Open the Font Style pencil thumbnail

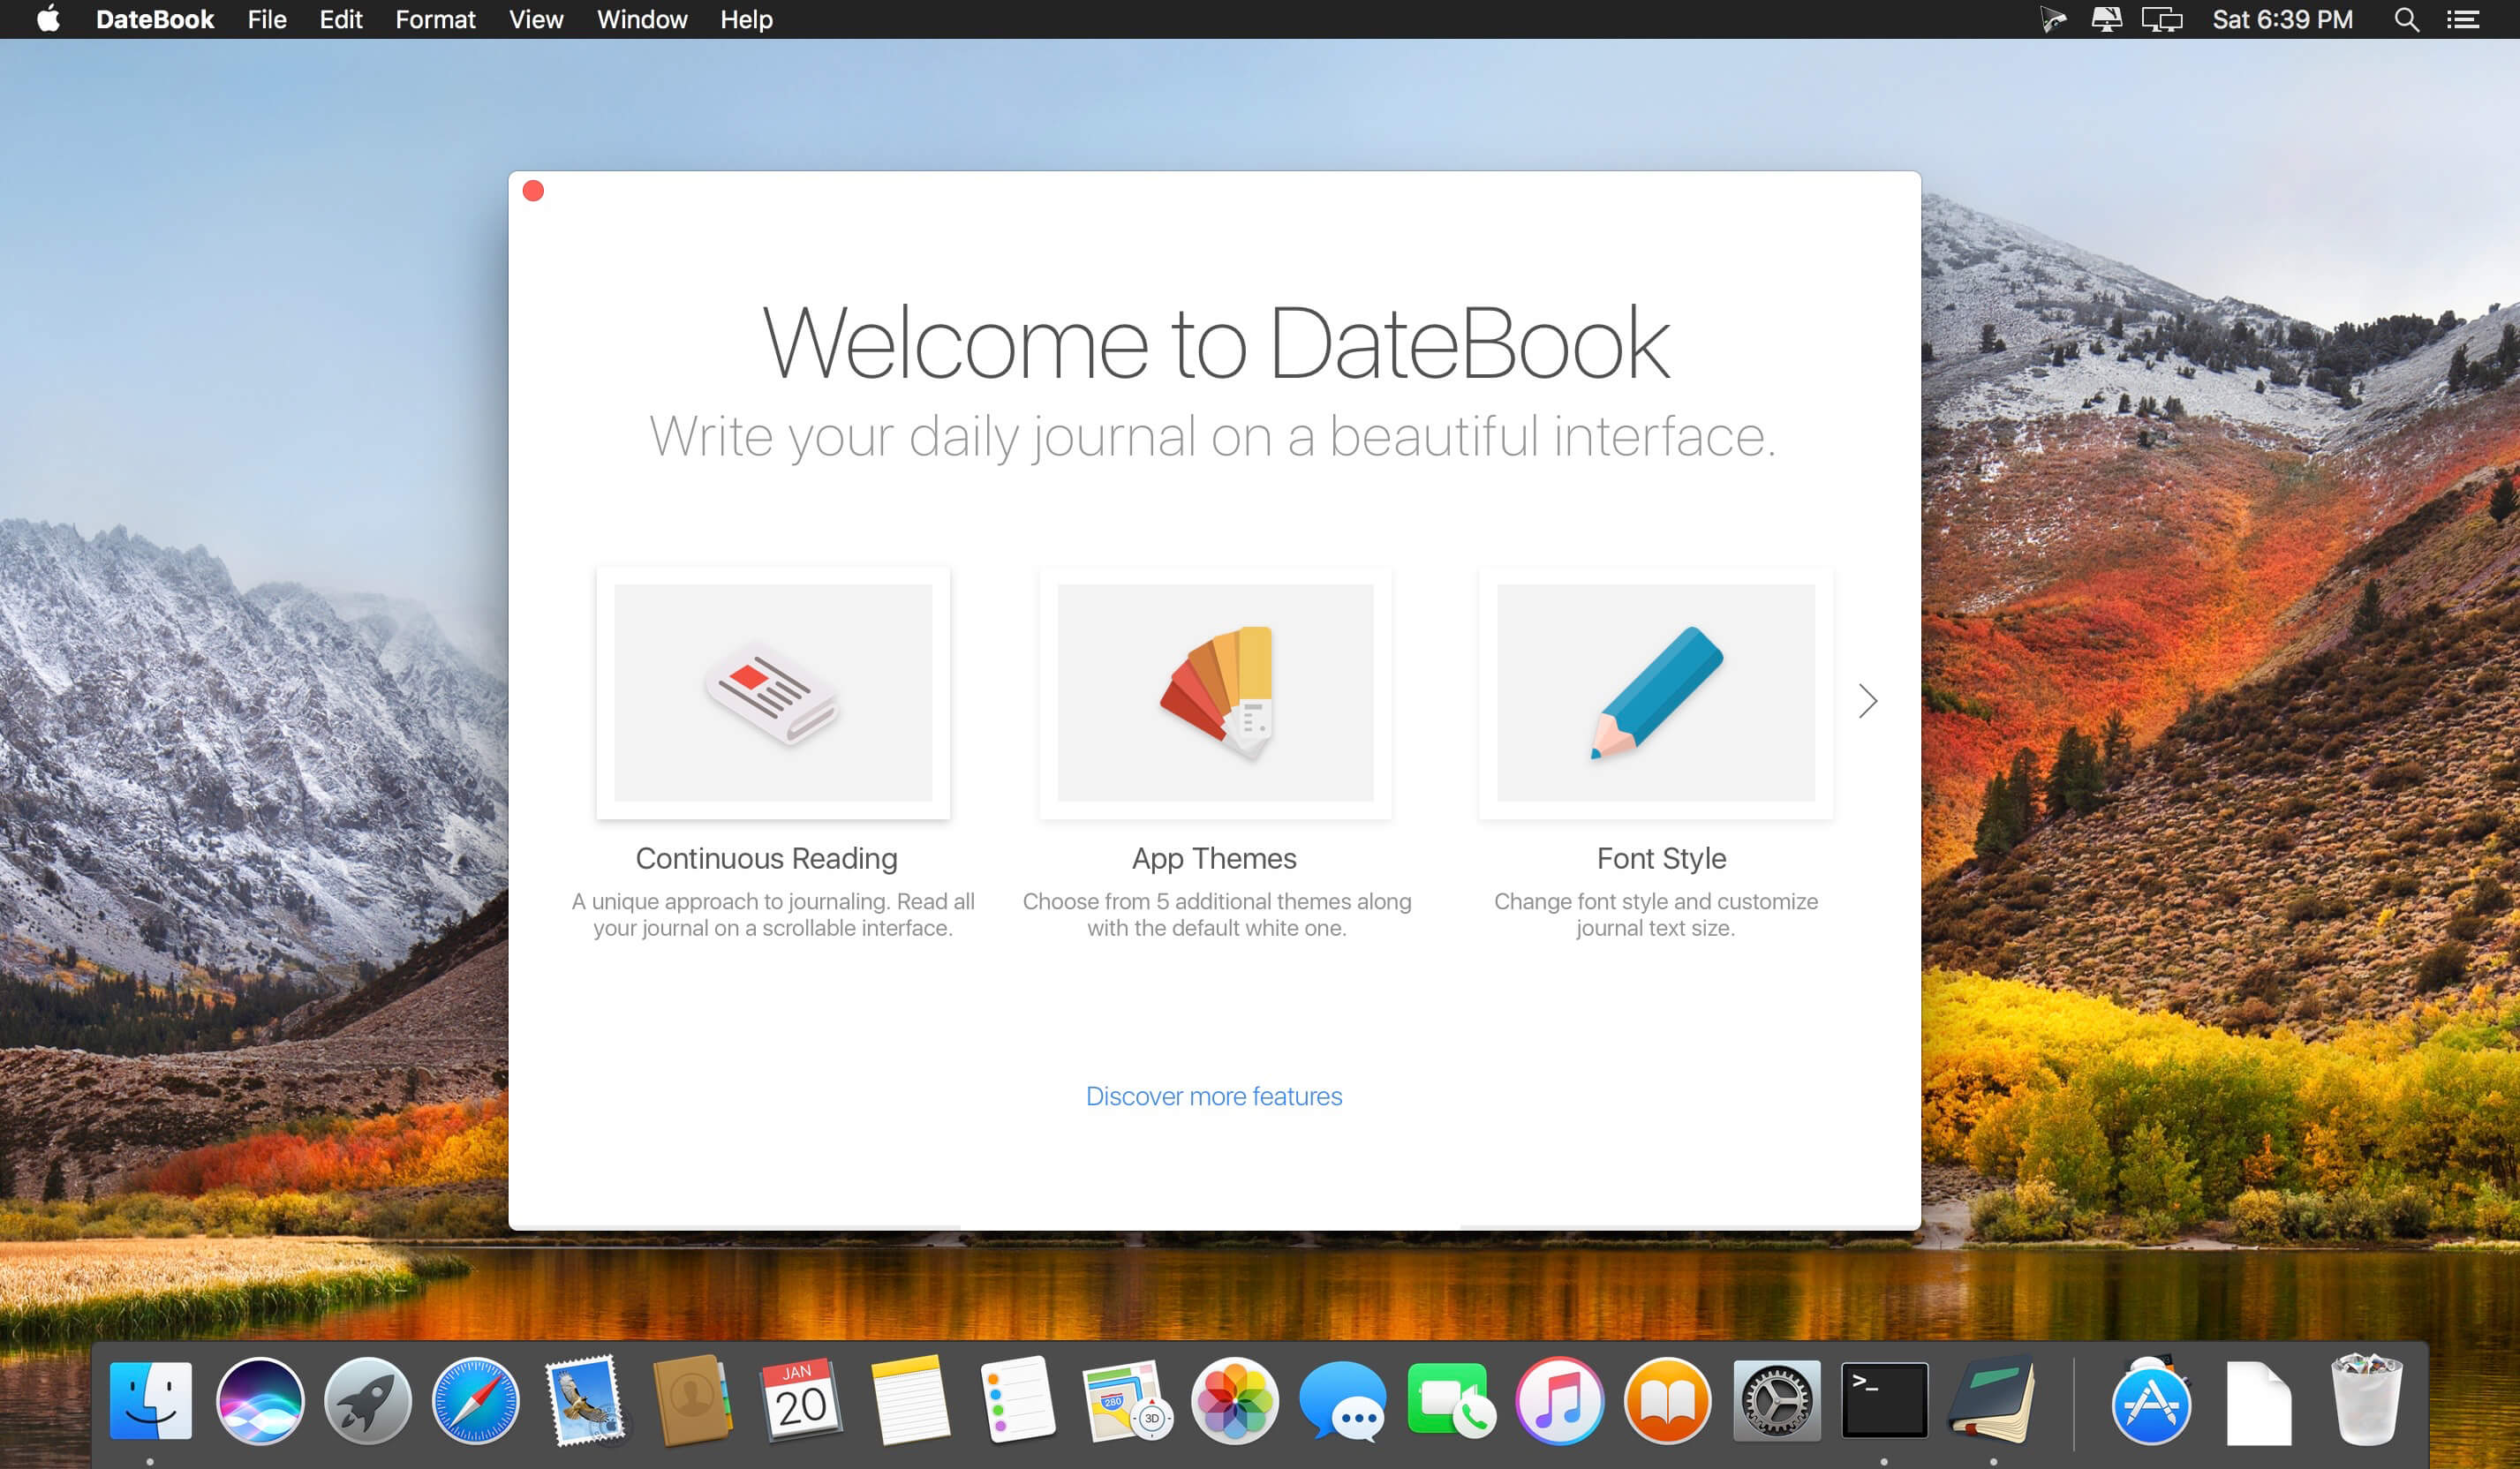(1656, 693)
